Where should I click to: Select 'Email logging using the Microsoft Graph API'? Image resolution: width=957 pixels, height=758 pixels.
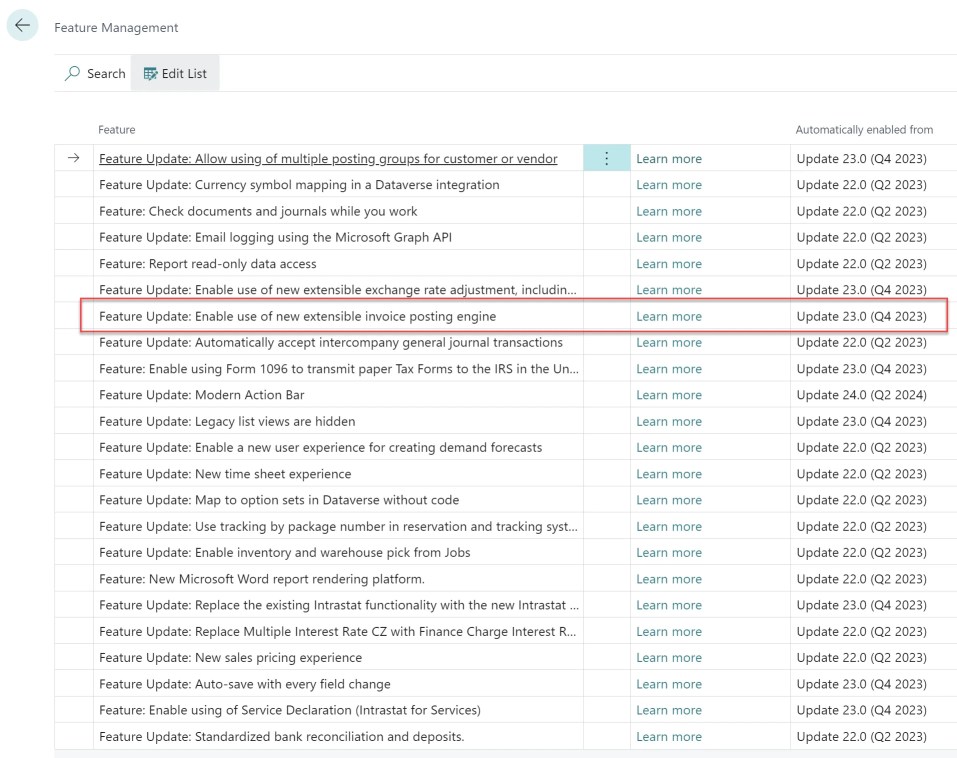click(x=275, y=237)
